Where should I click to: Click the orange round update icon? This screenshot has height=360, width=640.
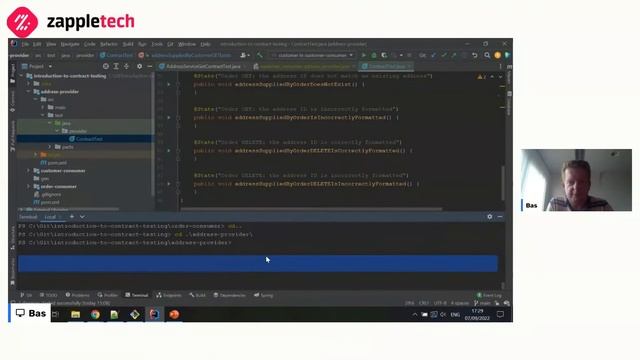(x=497, y=55)
